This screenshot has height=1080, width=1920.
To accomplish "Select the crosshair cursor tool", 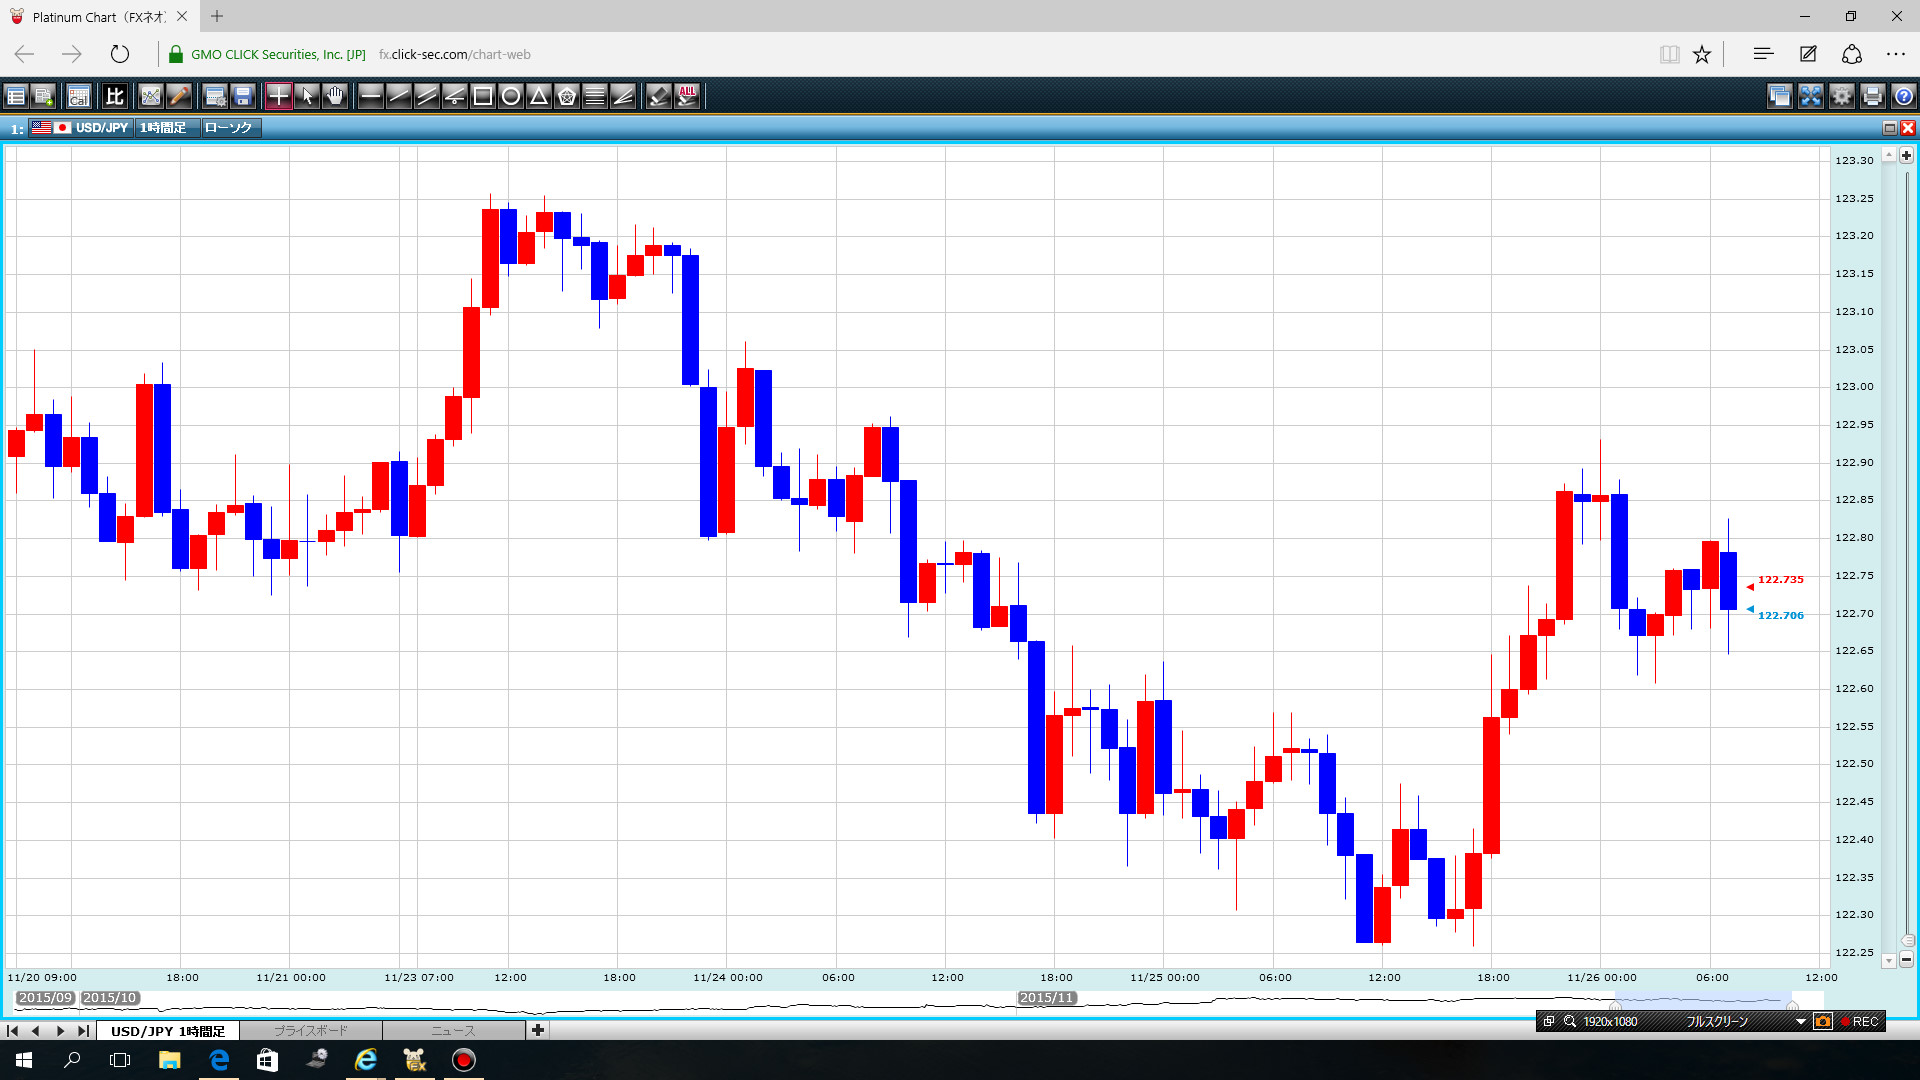I will [x=279, y=96].
